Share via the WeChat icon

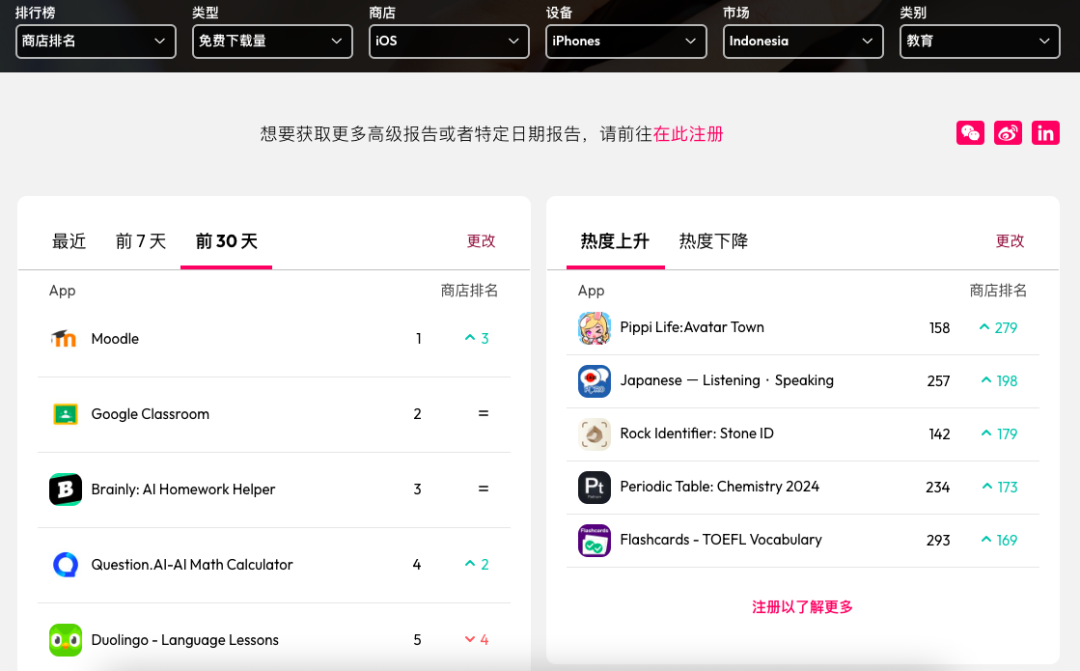970,133
